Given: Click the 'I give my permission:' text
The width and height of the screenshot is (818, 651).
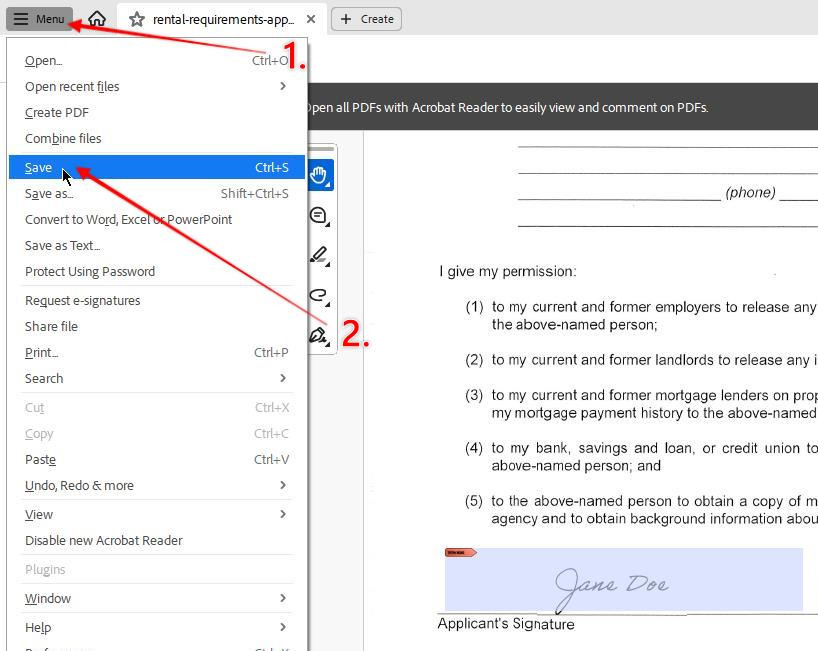Looking at the screenshot, I should pos(508,272).
